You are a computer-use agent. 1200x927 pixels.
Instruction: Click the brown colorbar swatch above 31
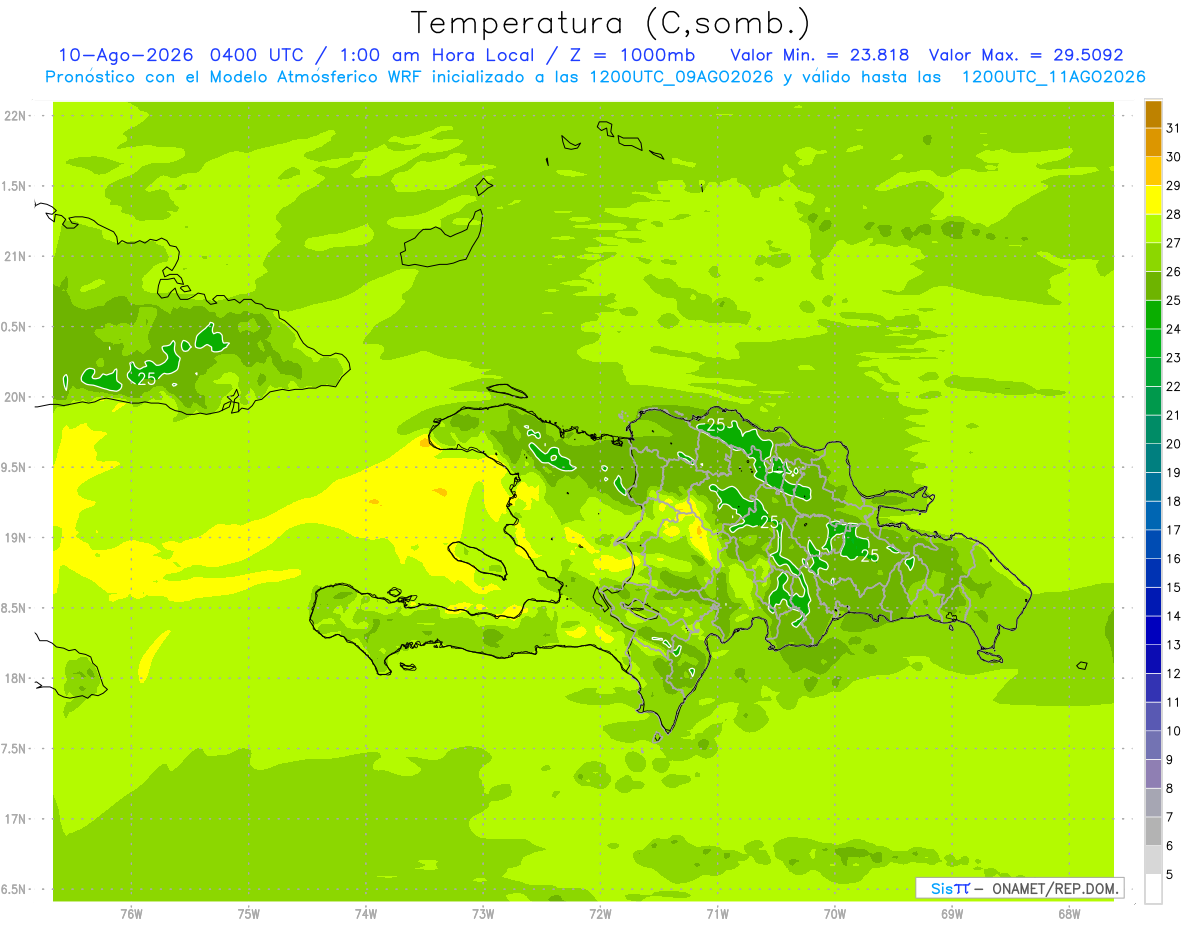[x=1153, y=114]
